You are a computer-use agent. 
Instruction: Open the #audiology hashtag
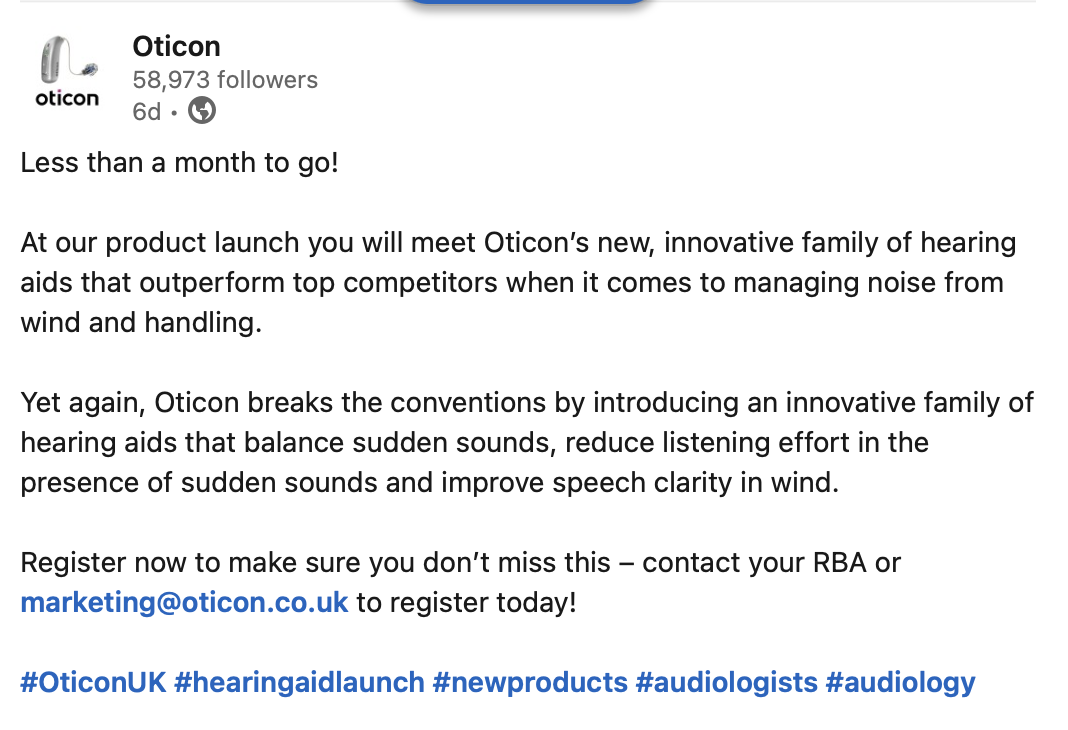click(900, 682)
